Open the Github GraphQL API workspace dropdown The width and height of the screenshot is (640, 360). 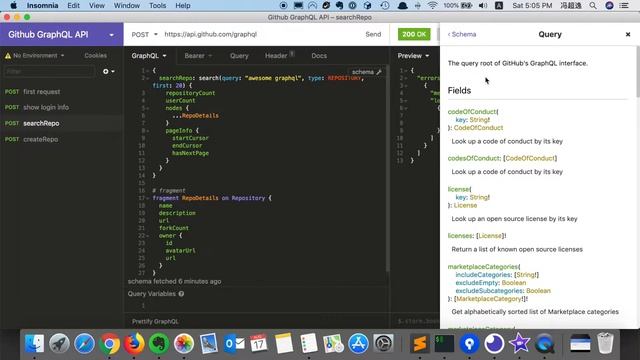point(111,35)
